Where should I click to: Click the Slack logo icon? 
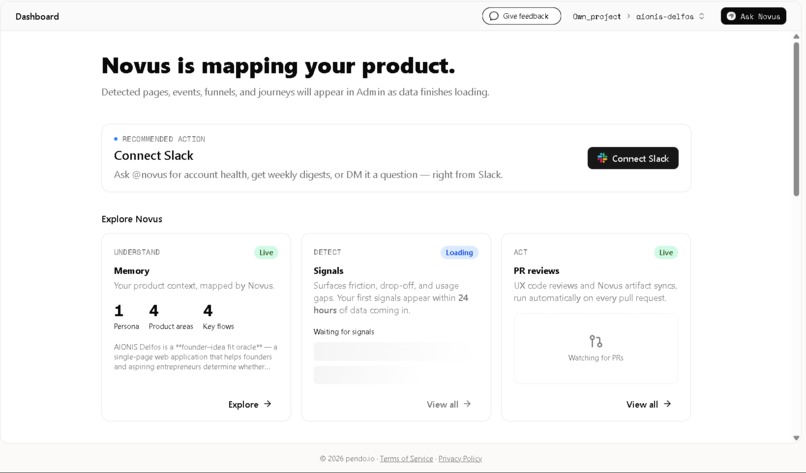coord(602,158)
